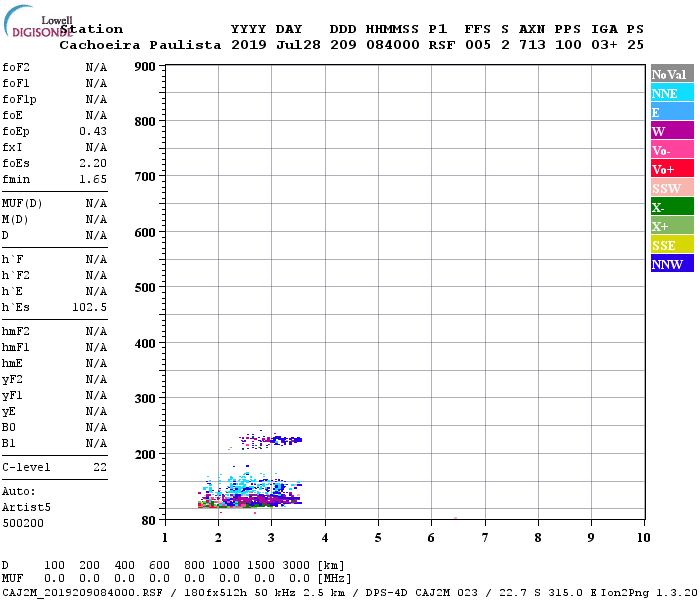
Task: Click the 3000 km distance column header
Action: (296, 565)
